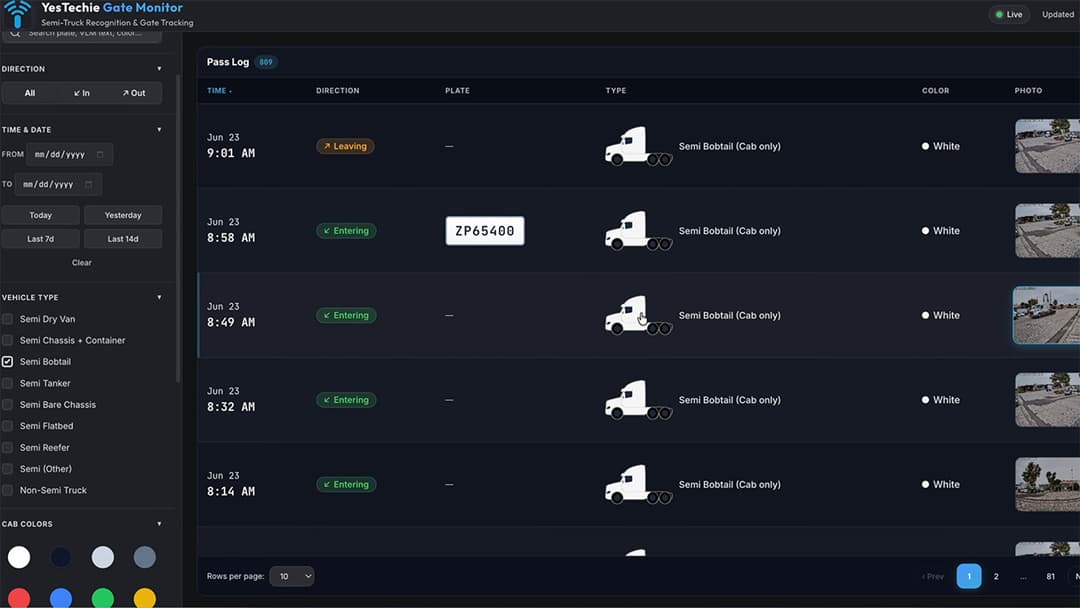Check the Semi Tanker filter
1080x608 pixels.
coord(8,383)
